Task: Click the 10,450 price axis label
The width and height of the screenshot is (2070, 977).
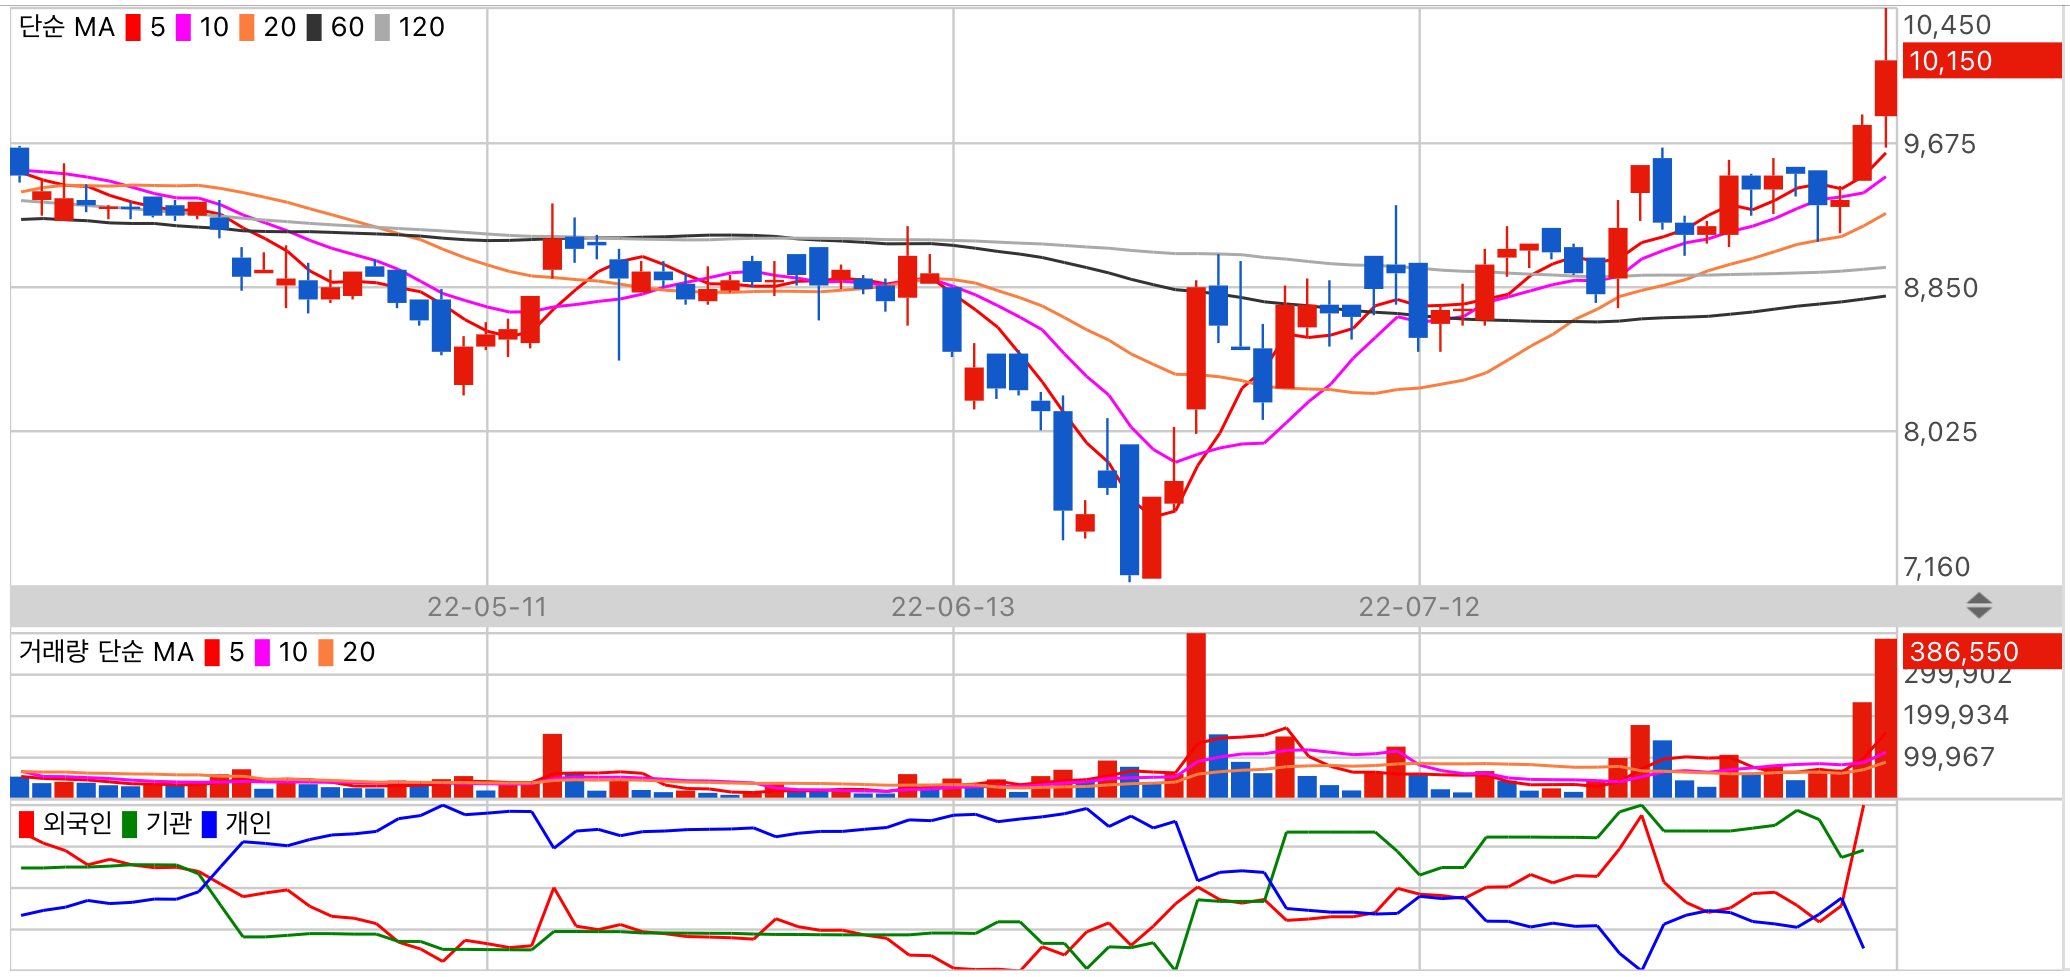Action: [x=1947, y=25]
